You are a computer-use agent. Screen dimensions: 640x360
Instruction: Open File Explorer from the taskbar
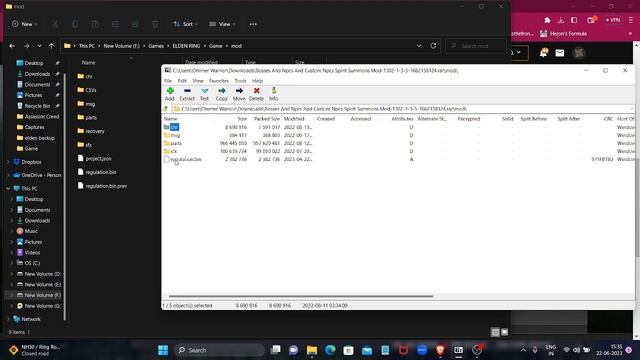click(312, 350)
